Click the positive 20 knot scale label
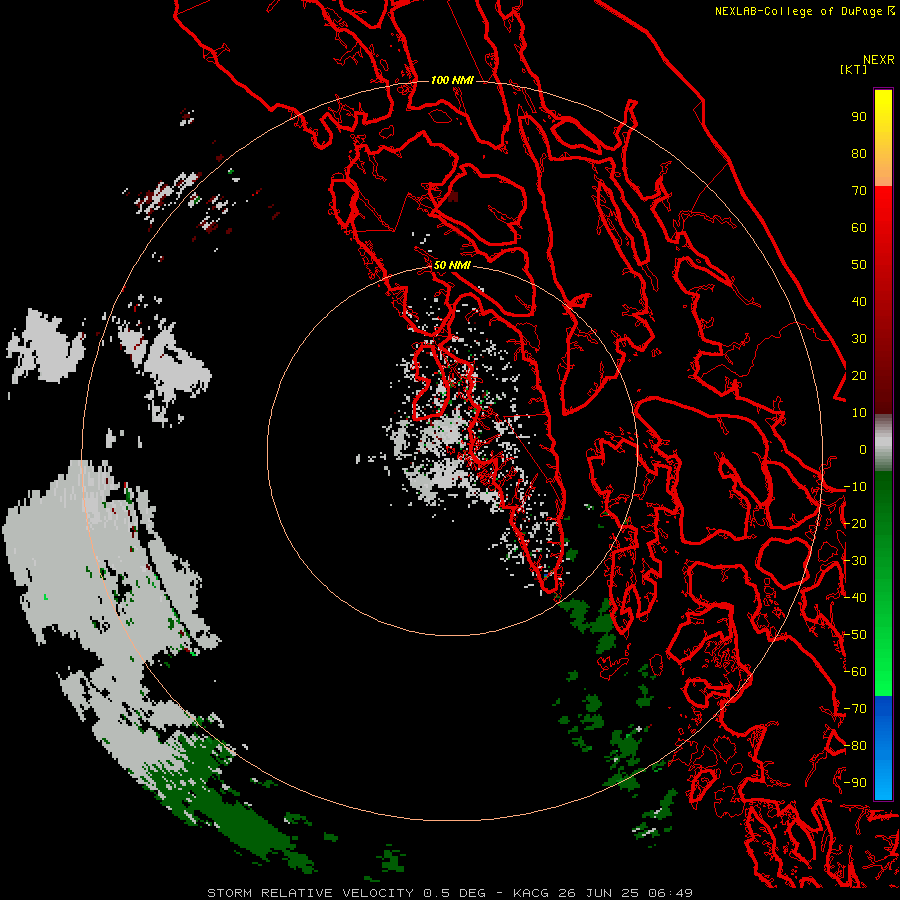The height and width of the screenshot is (900, 900). [859, 375]
